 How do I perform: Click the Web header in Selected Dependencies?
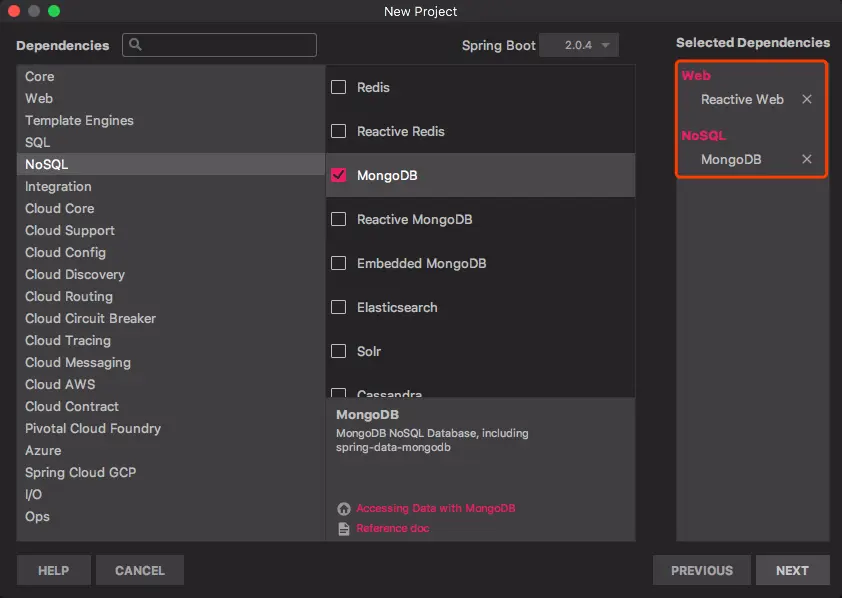(696, 76)
